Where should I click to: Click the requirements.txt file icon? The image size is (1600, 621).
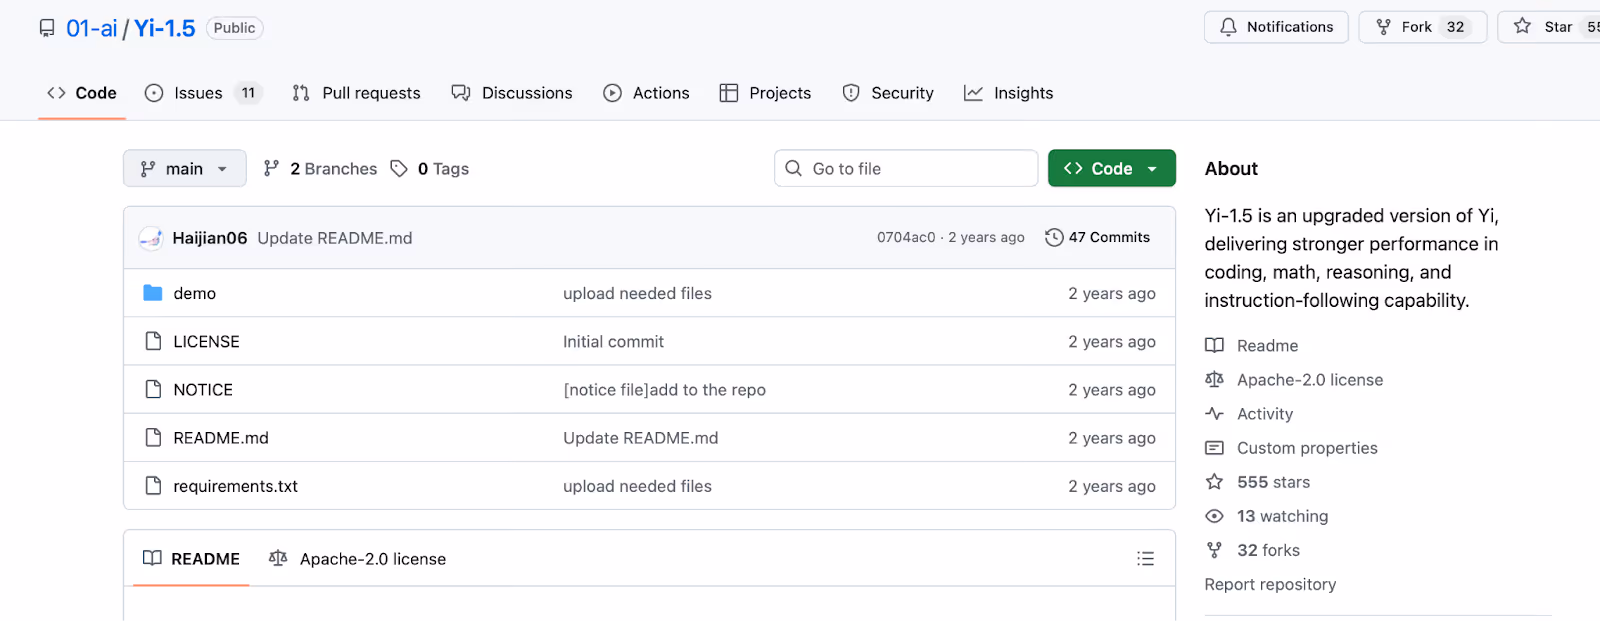coord(153,486)
